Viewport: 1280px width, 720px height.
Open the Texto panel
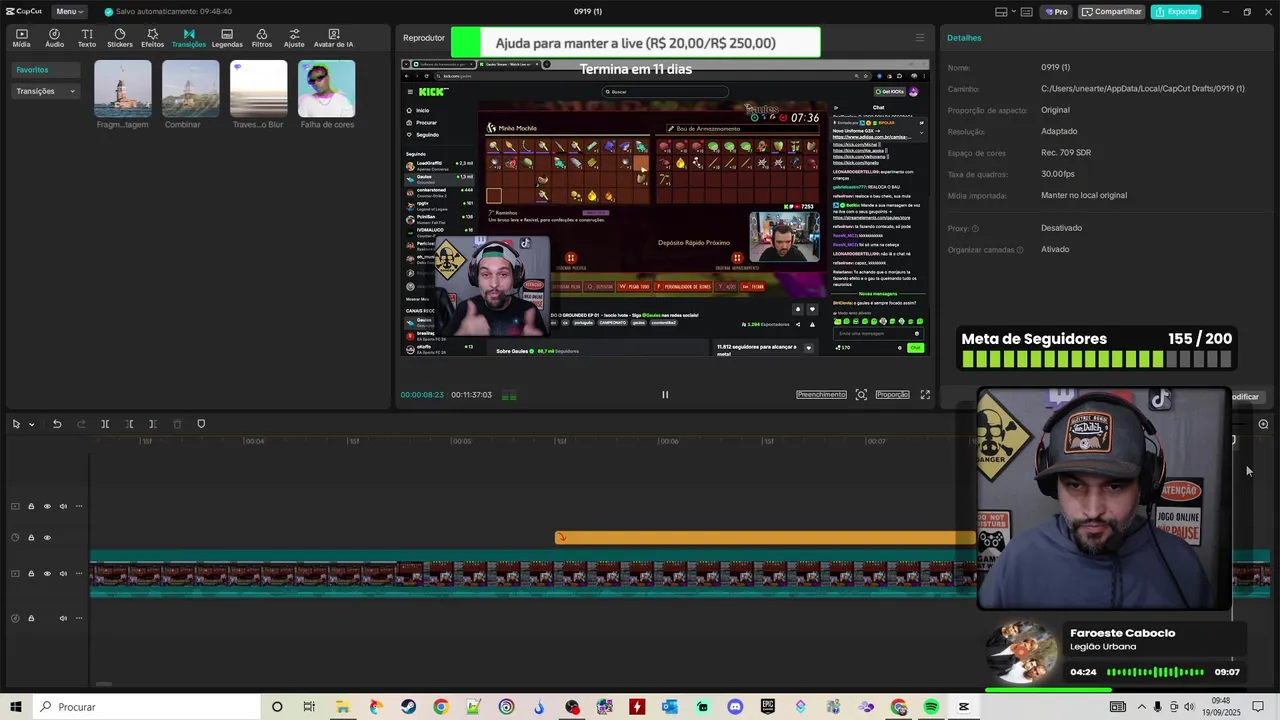point(87,38)
